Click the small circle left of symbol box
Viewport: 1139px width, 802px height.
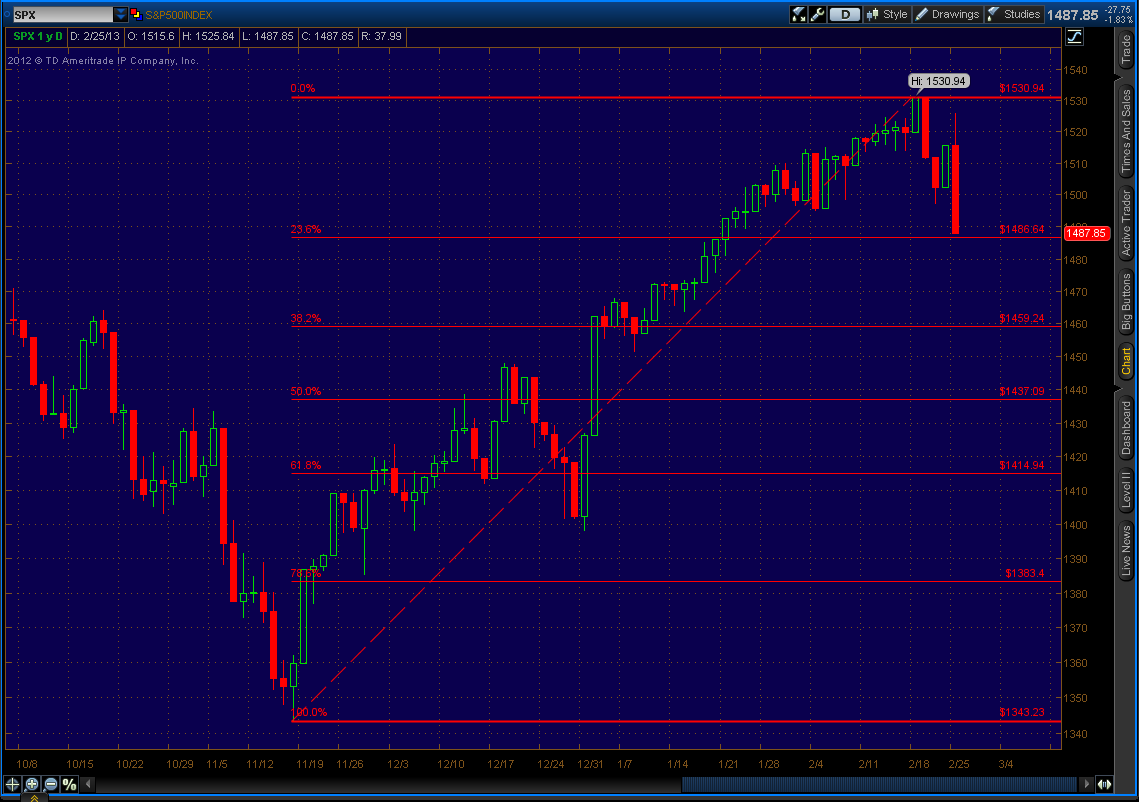(x=7, y=15)
